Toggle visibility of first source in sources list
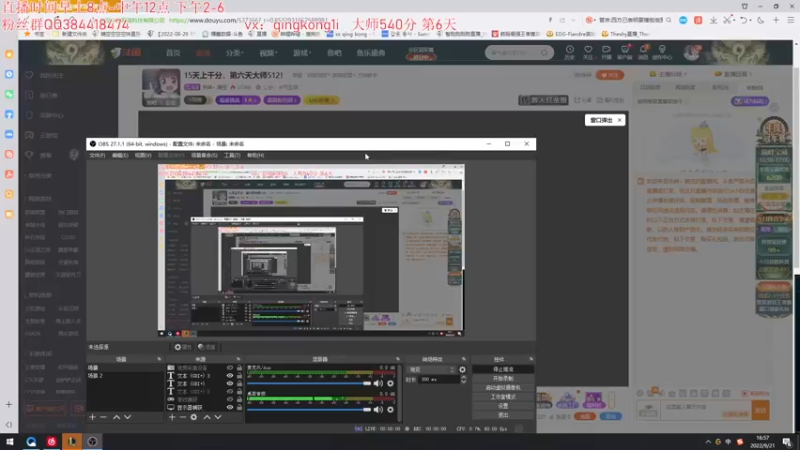Screen dimensions: 800x450 (230, 367)
